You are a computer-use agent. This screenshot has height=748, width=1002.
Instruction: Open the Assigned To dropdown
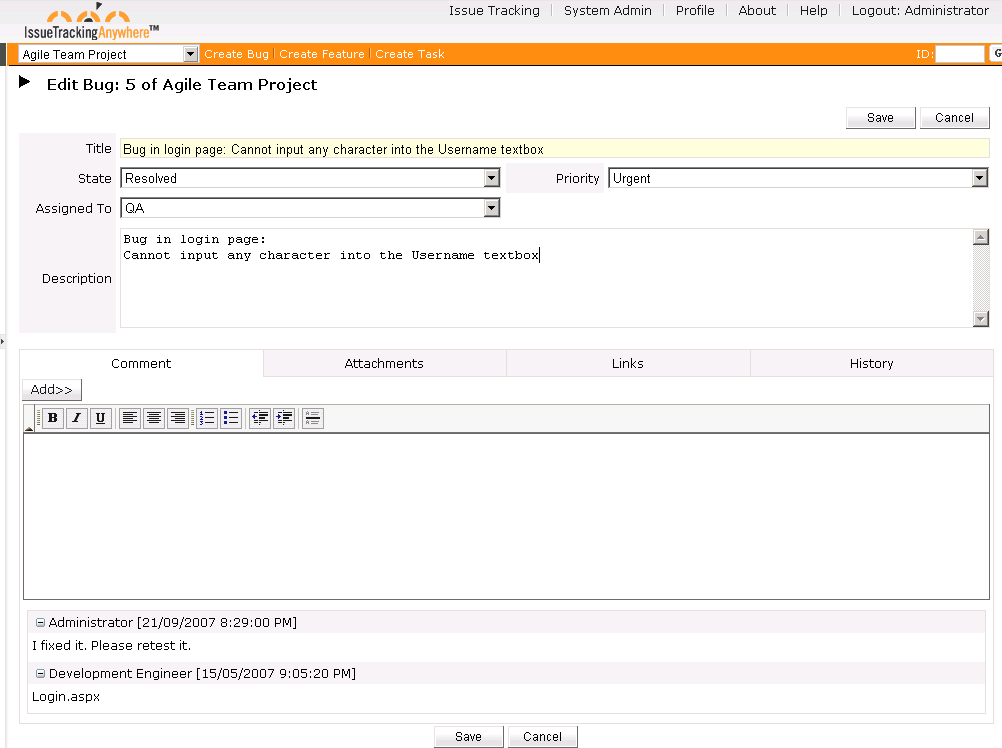pyautogui.click(x=491, y=208)
